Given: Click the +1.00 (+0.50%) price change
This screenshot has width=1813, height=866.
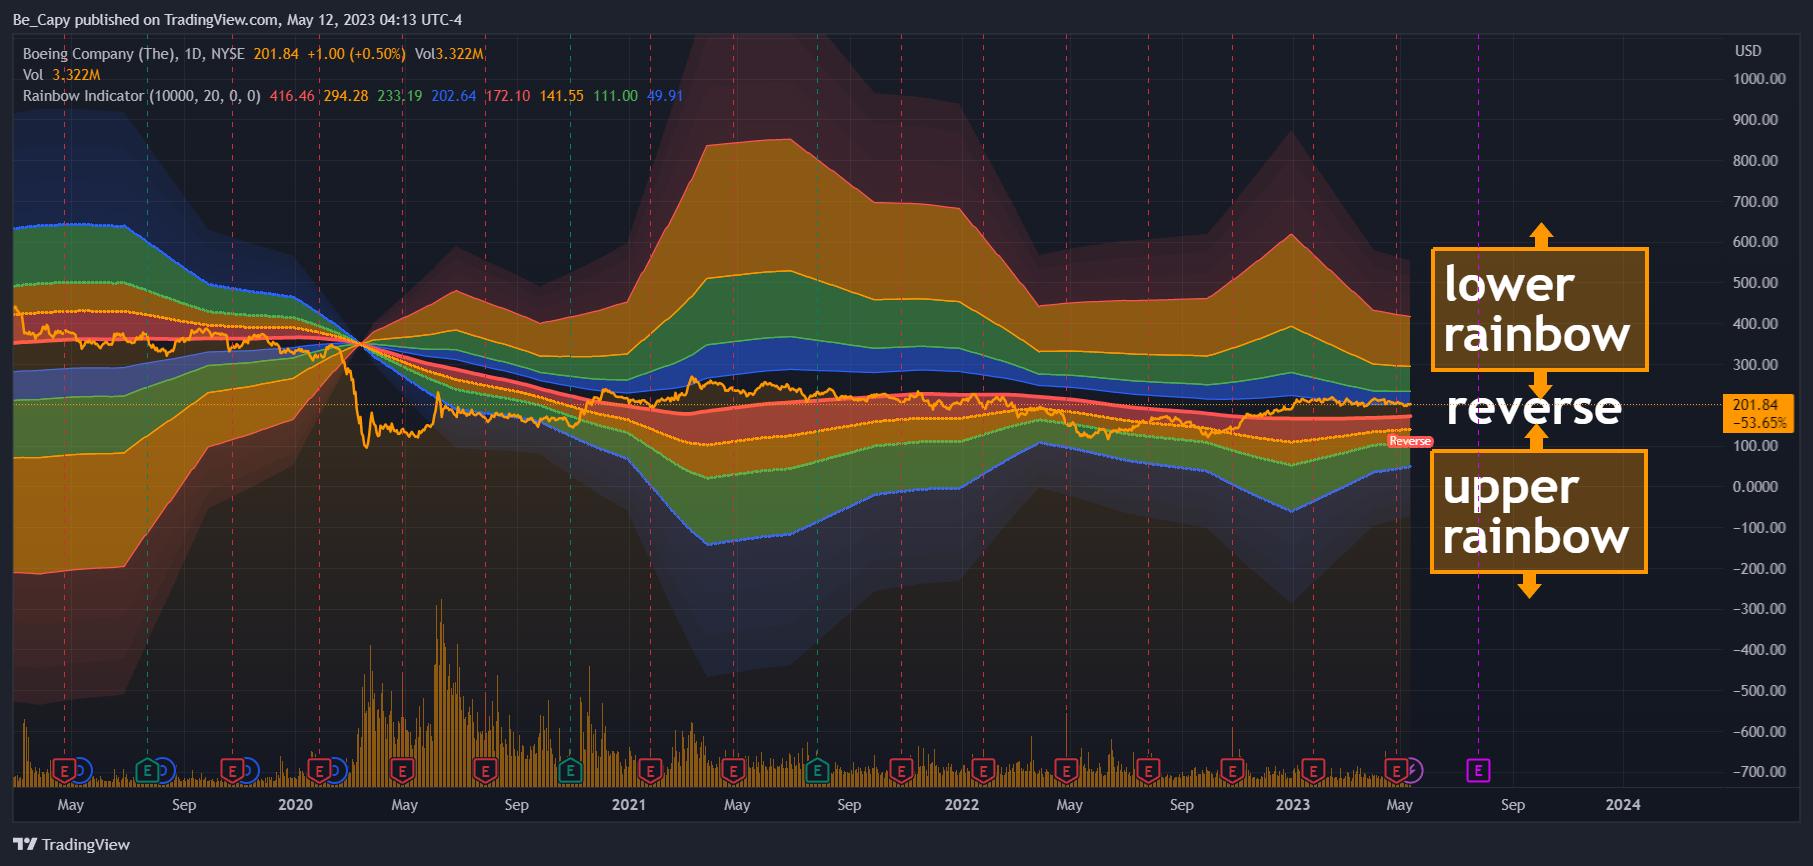Looking at the screenshot, I should tap(356, 54).
